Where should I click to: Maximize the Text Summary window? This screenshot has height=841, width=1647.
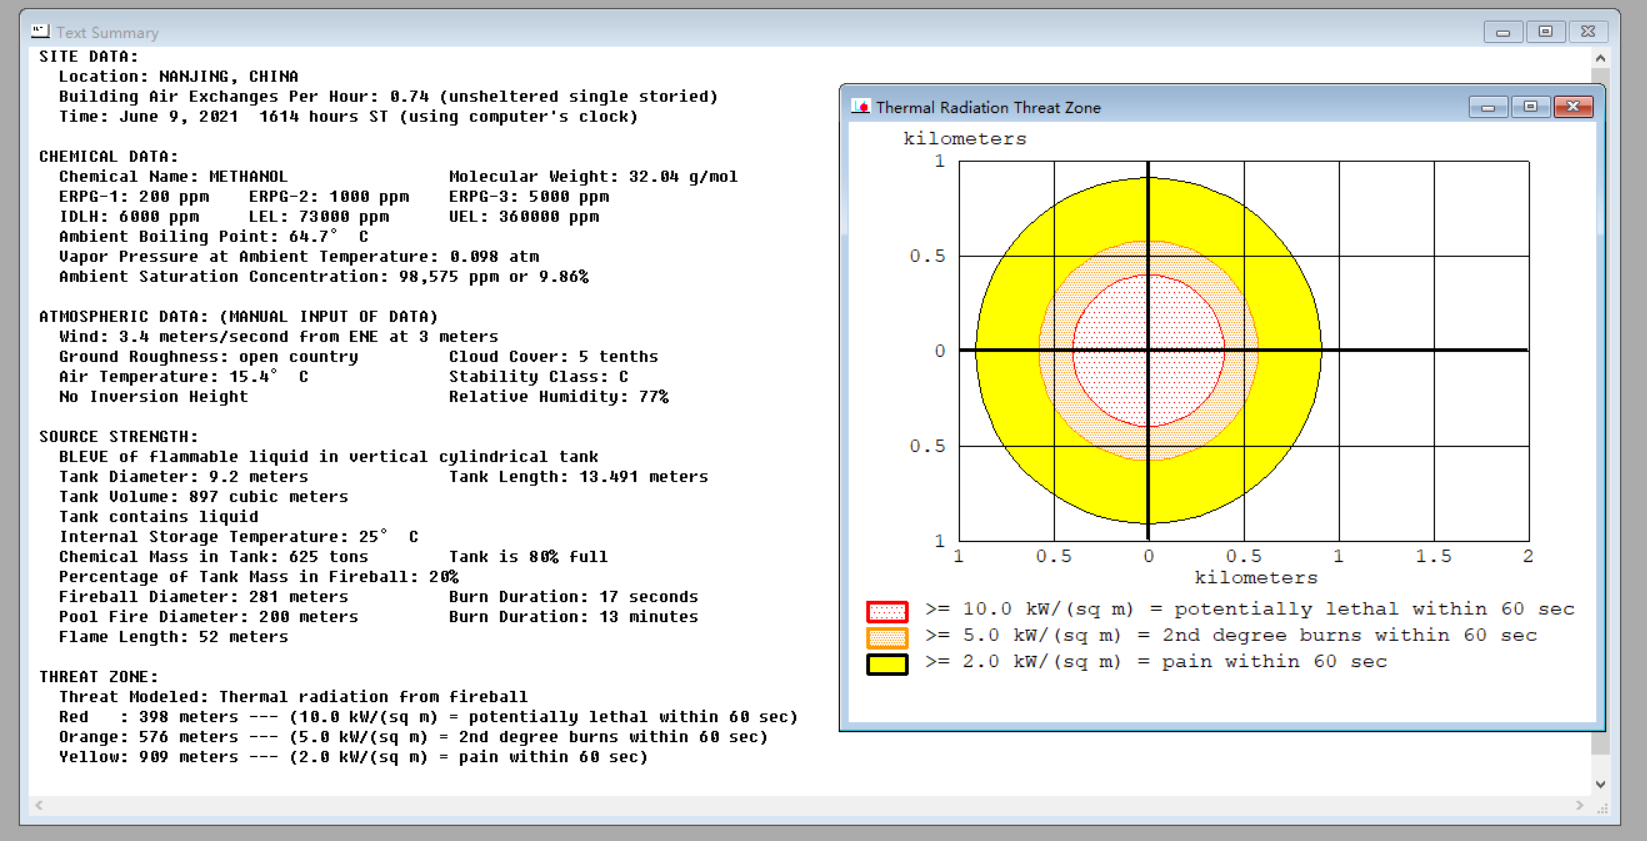click(1545, 32)
